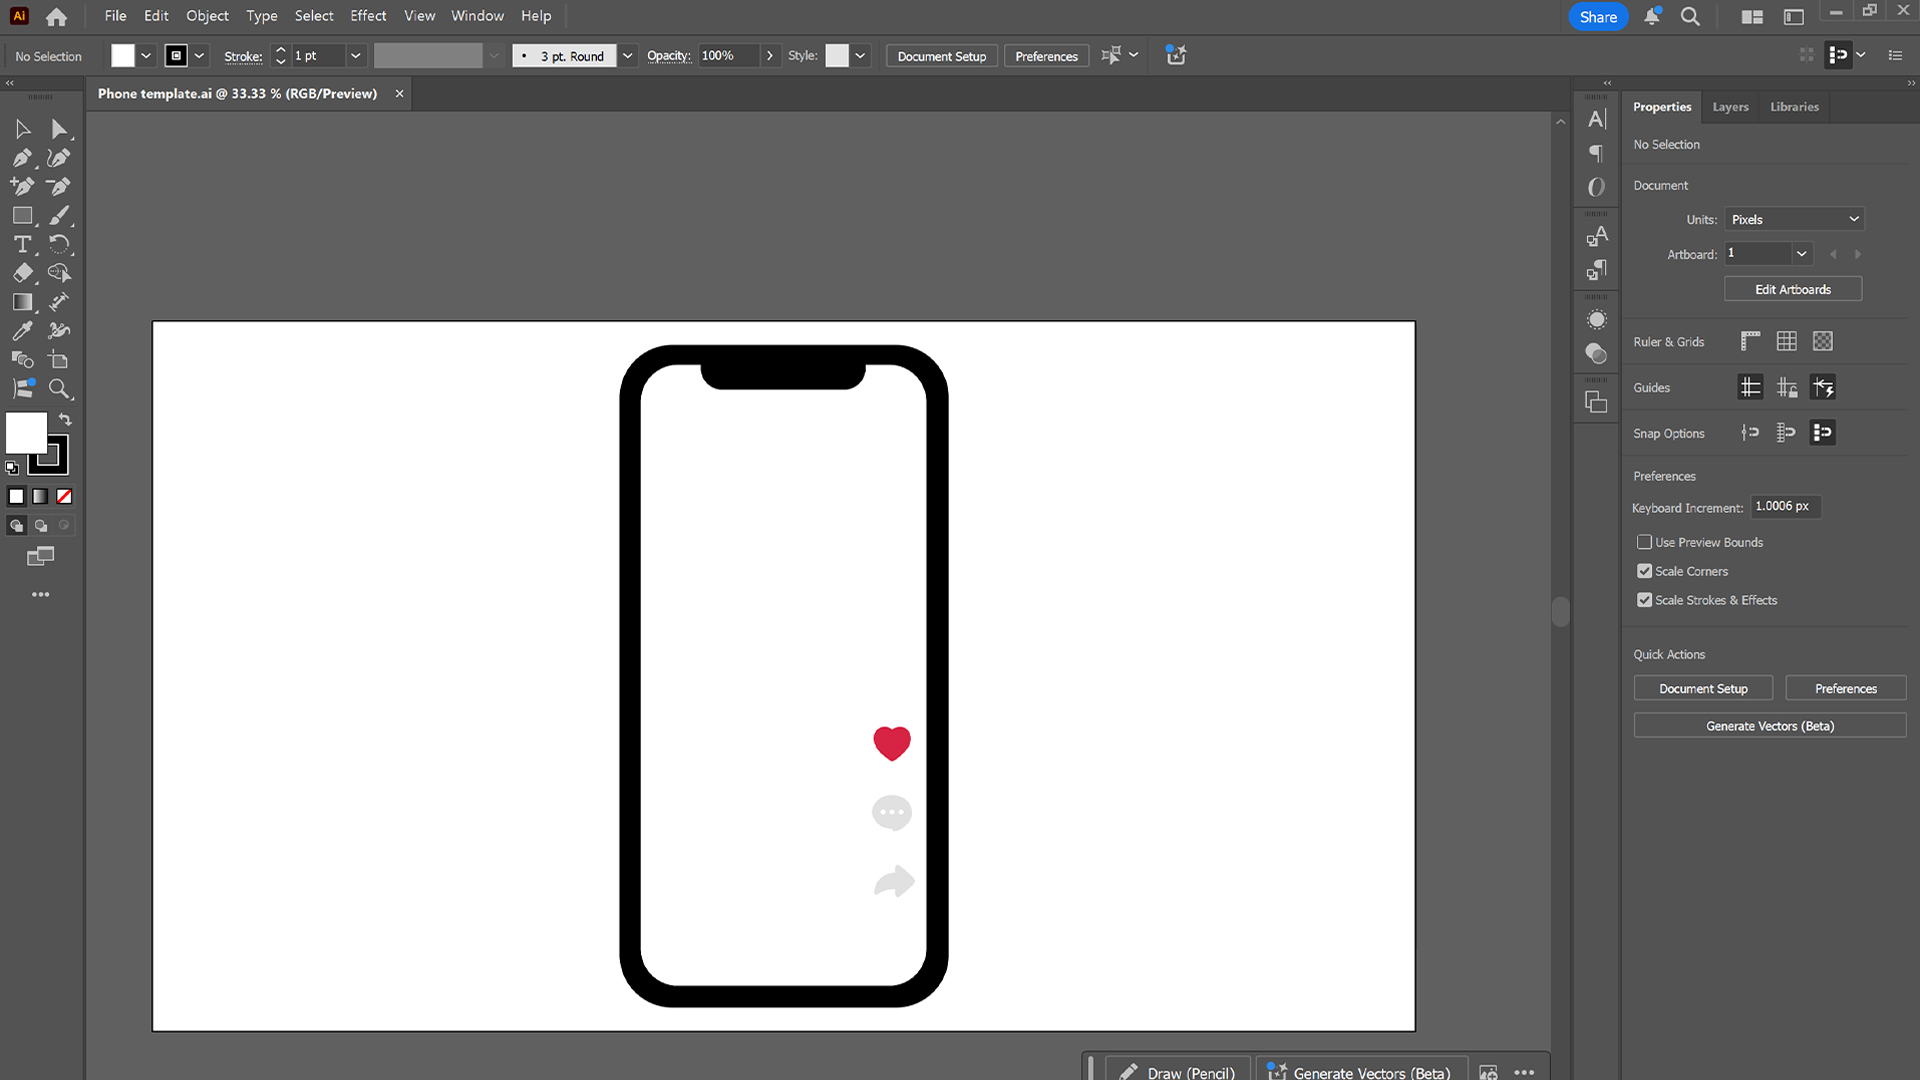Open the Artboard number dropdown
Image resolution: width=1920 pixels, height=1080 pixels.
pyautogui.click(x=1801, y=254)
